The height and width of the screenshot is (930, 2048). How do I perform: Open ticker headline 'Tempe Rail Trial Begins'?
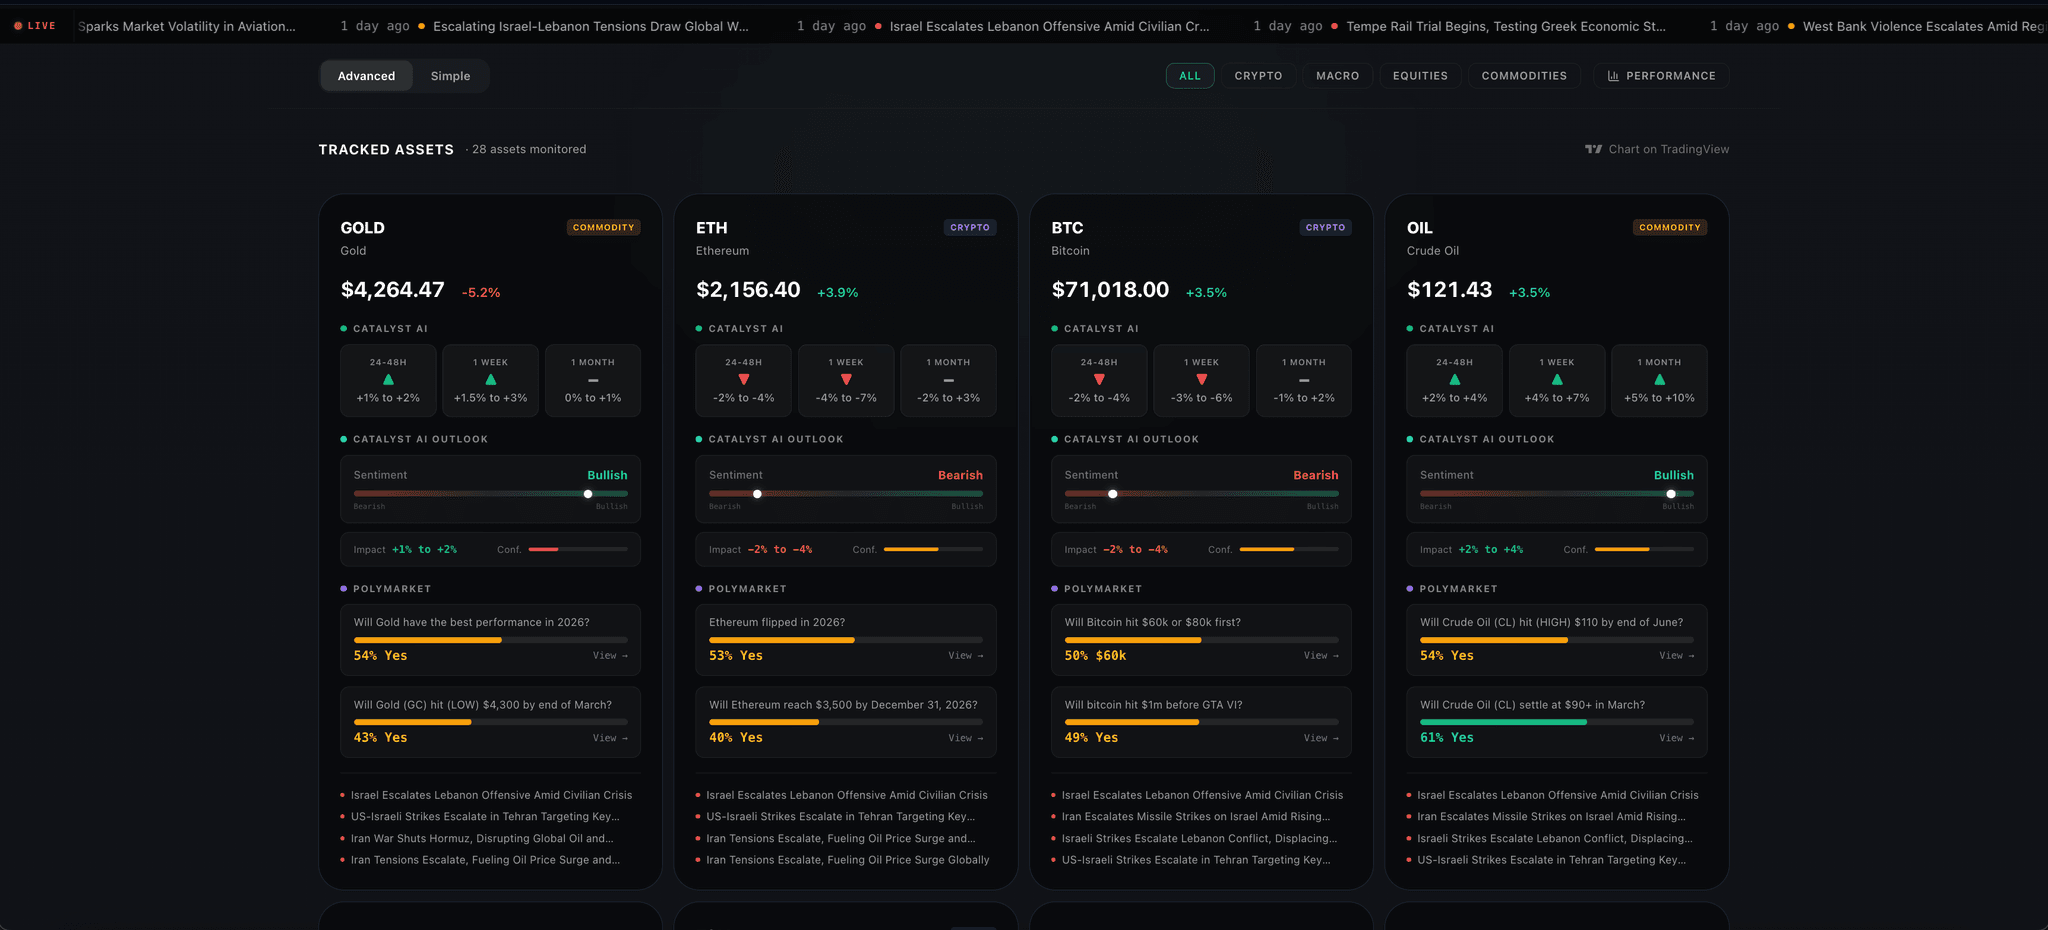coord(1505,26)
